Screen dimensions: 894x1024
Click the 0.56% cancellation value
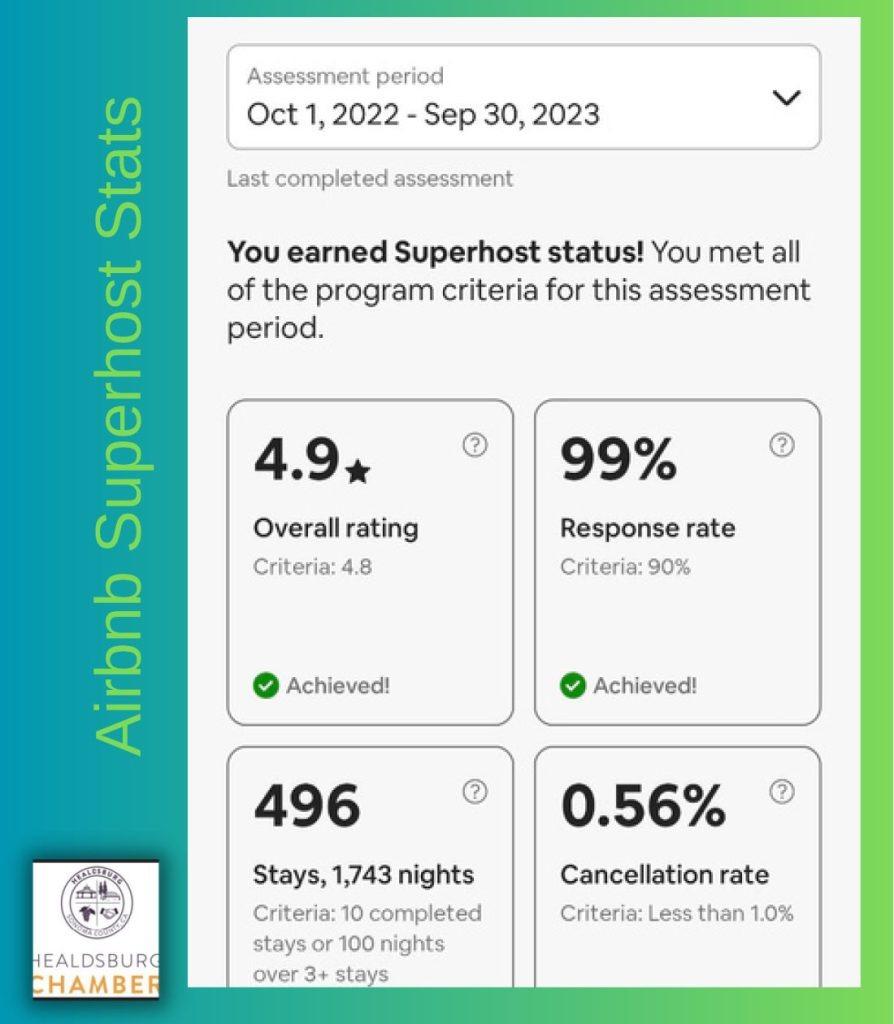(643, 806)
